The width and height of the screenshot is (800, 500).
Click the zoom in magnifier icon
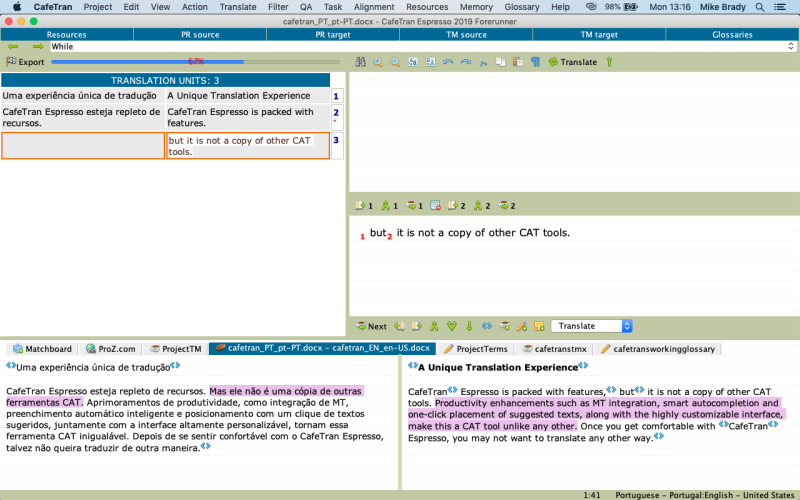click(378, 62)
